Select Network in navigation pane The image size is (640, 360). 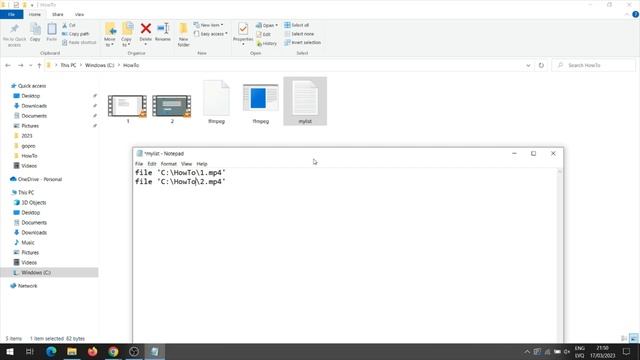27,286
